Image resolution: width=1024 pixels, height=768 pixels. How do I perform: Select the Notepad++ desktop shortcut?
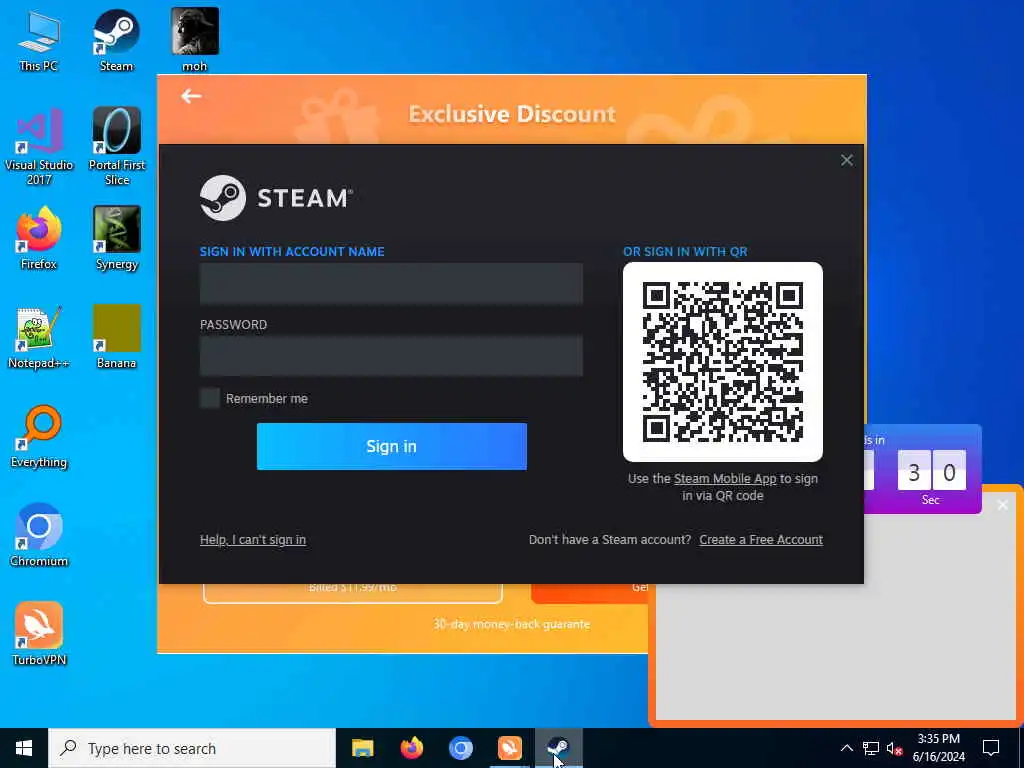click(39, 337)
